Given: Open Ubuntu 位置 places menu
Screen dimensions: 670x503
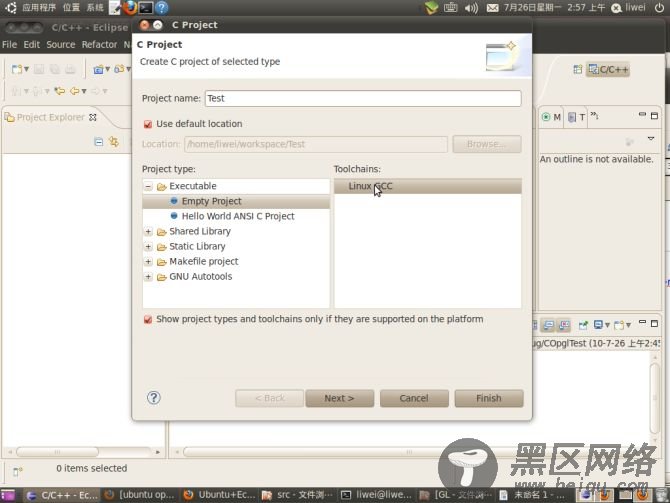Looking at the screenshot, I should point(71,7).
